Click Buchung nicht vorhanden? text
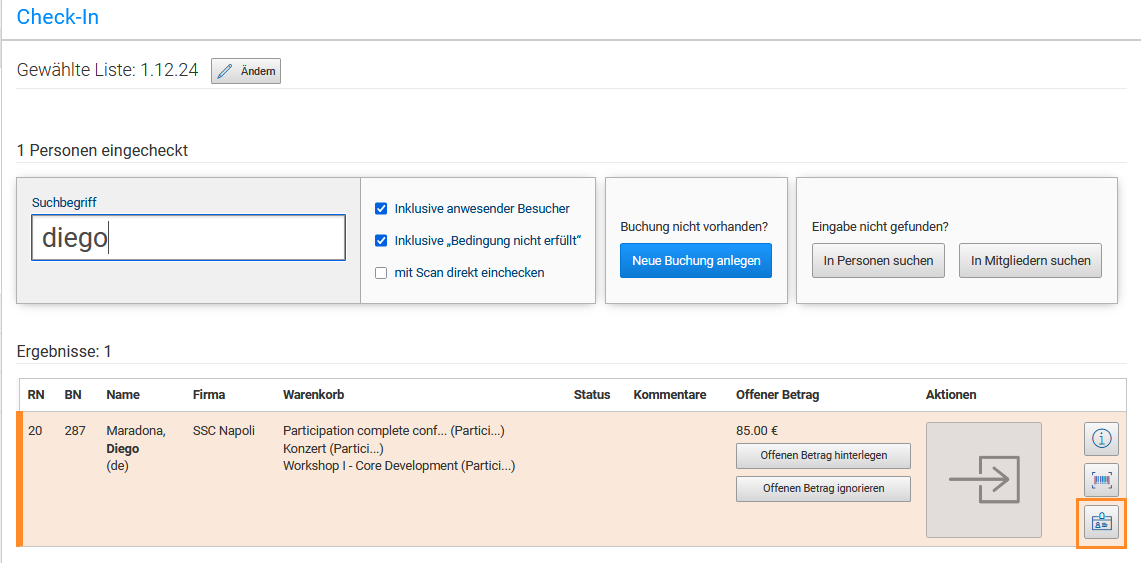This screenshot has height=563, width=1141. [x=693, y=227]
